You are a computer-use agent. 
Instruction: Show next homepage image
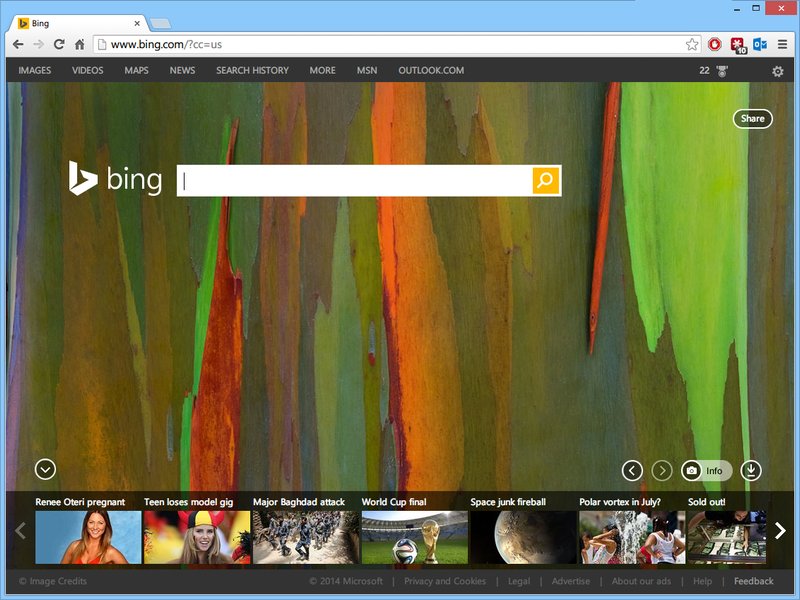(662, 470)
